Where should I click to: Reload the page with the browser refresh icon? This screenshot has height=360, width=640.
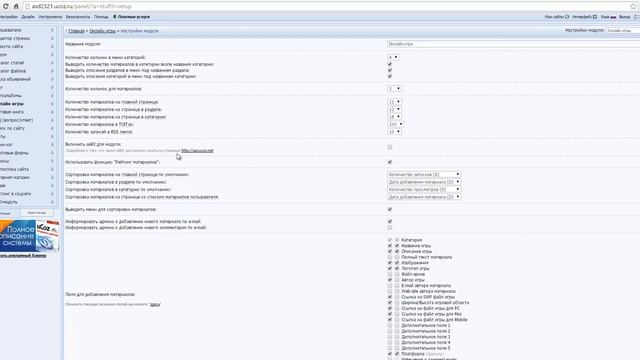(x=5, y=7)
